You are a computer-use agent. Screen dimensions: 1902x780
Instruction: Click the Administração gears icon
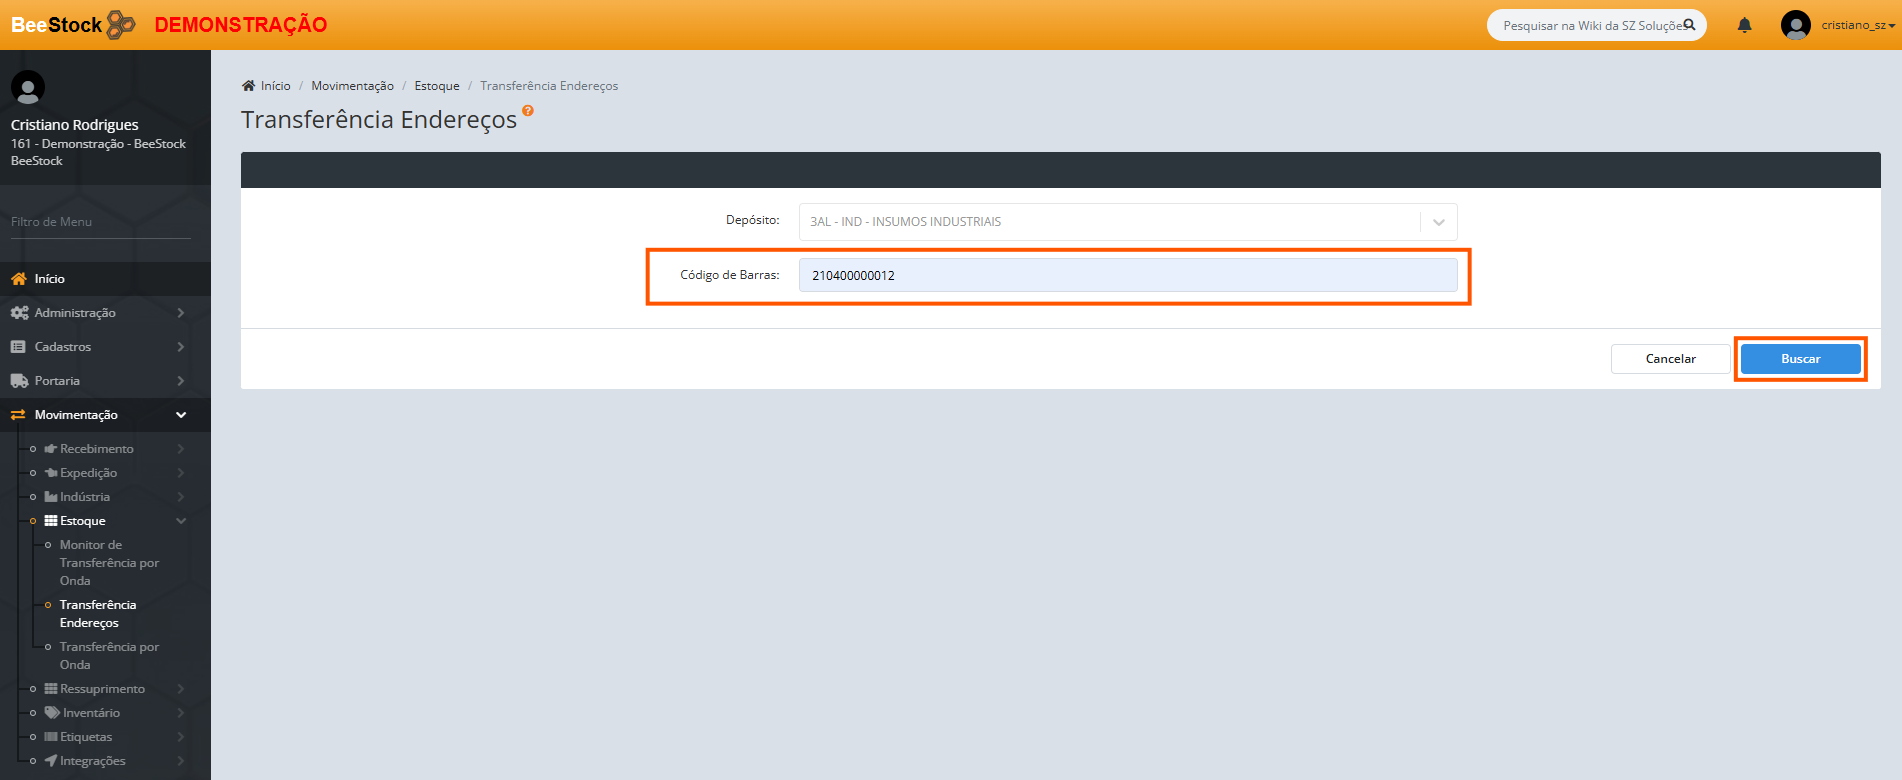click(19, 313)
